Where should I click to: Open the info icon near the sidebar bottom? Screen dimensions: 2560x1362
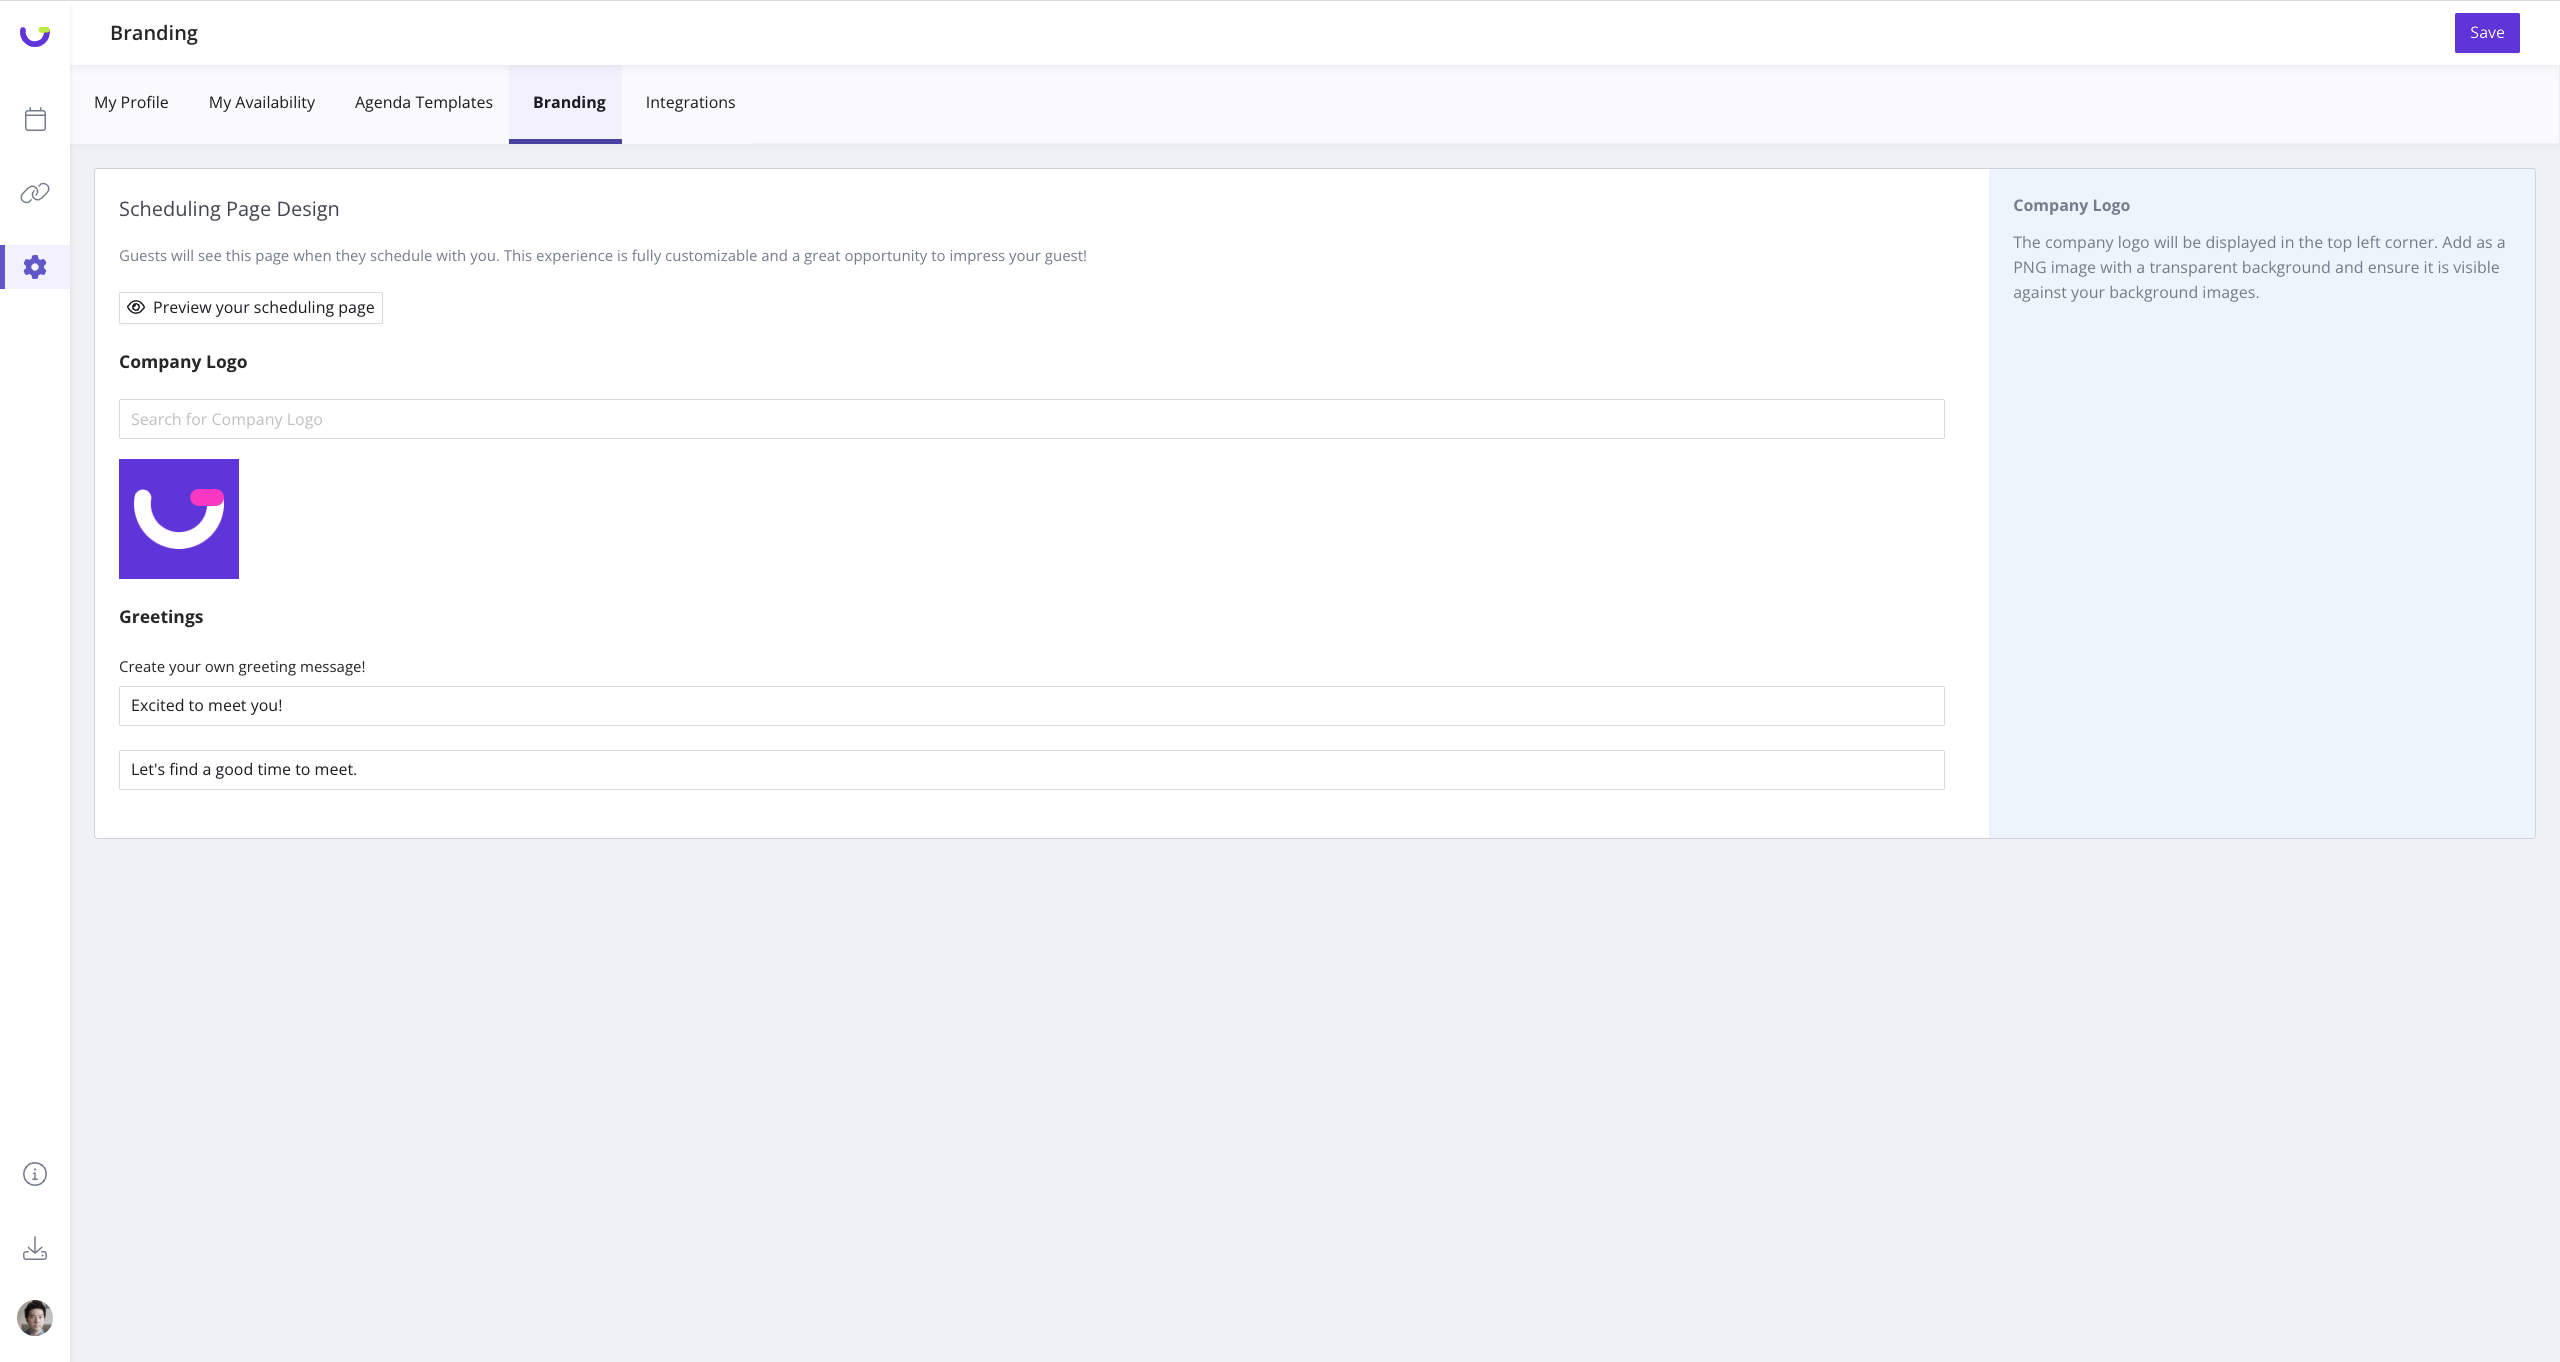(35, 1174)
